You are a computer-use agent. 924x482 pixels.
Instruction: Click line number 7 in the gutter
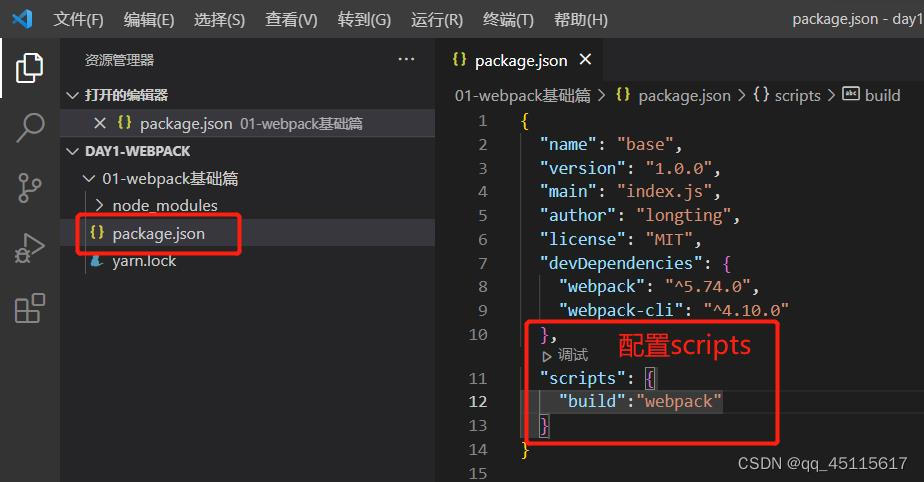click(483, 263)
